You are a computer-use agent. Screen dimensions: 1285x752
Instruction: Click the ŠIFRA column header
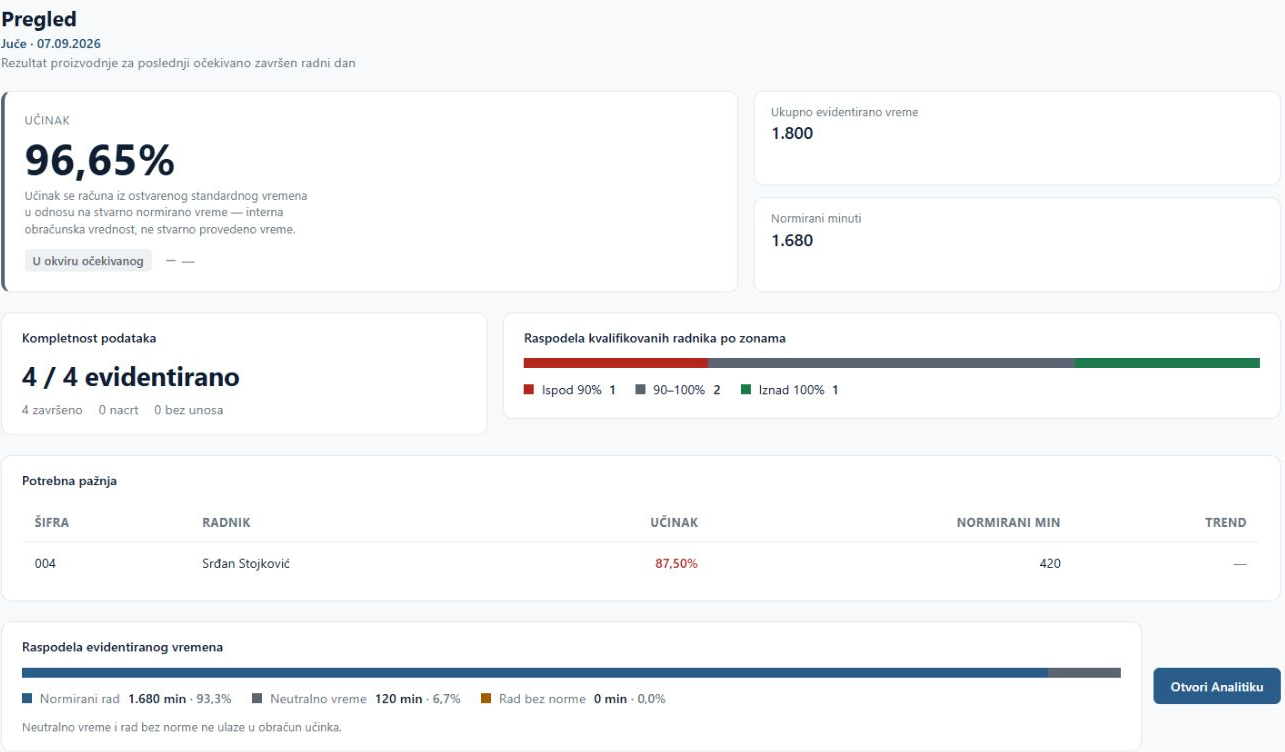pyautogui.click(x=52, y=522)
